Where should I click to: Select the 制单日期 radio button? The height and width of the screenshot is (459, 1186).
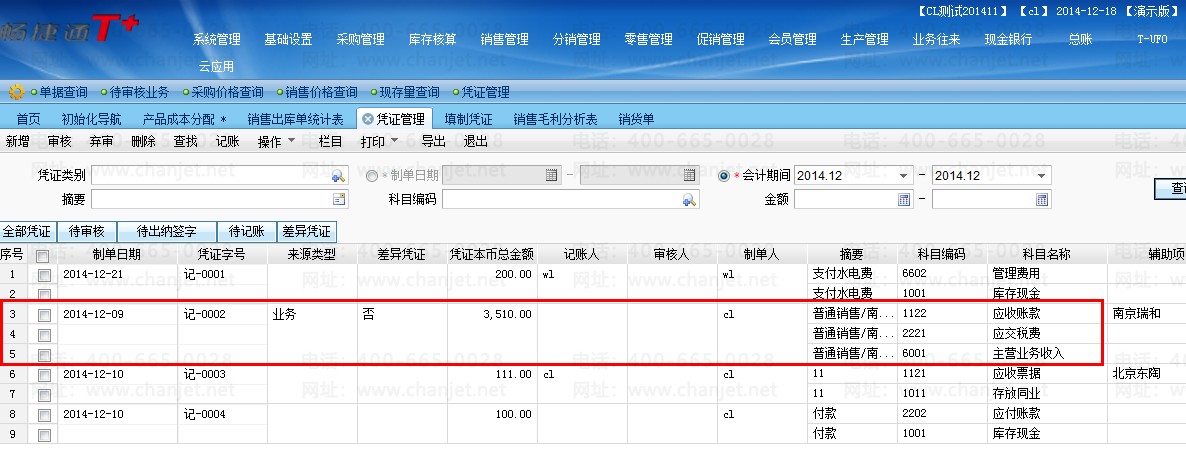[372, 176]
